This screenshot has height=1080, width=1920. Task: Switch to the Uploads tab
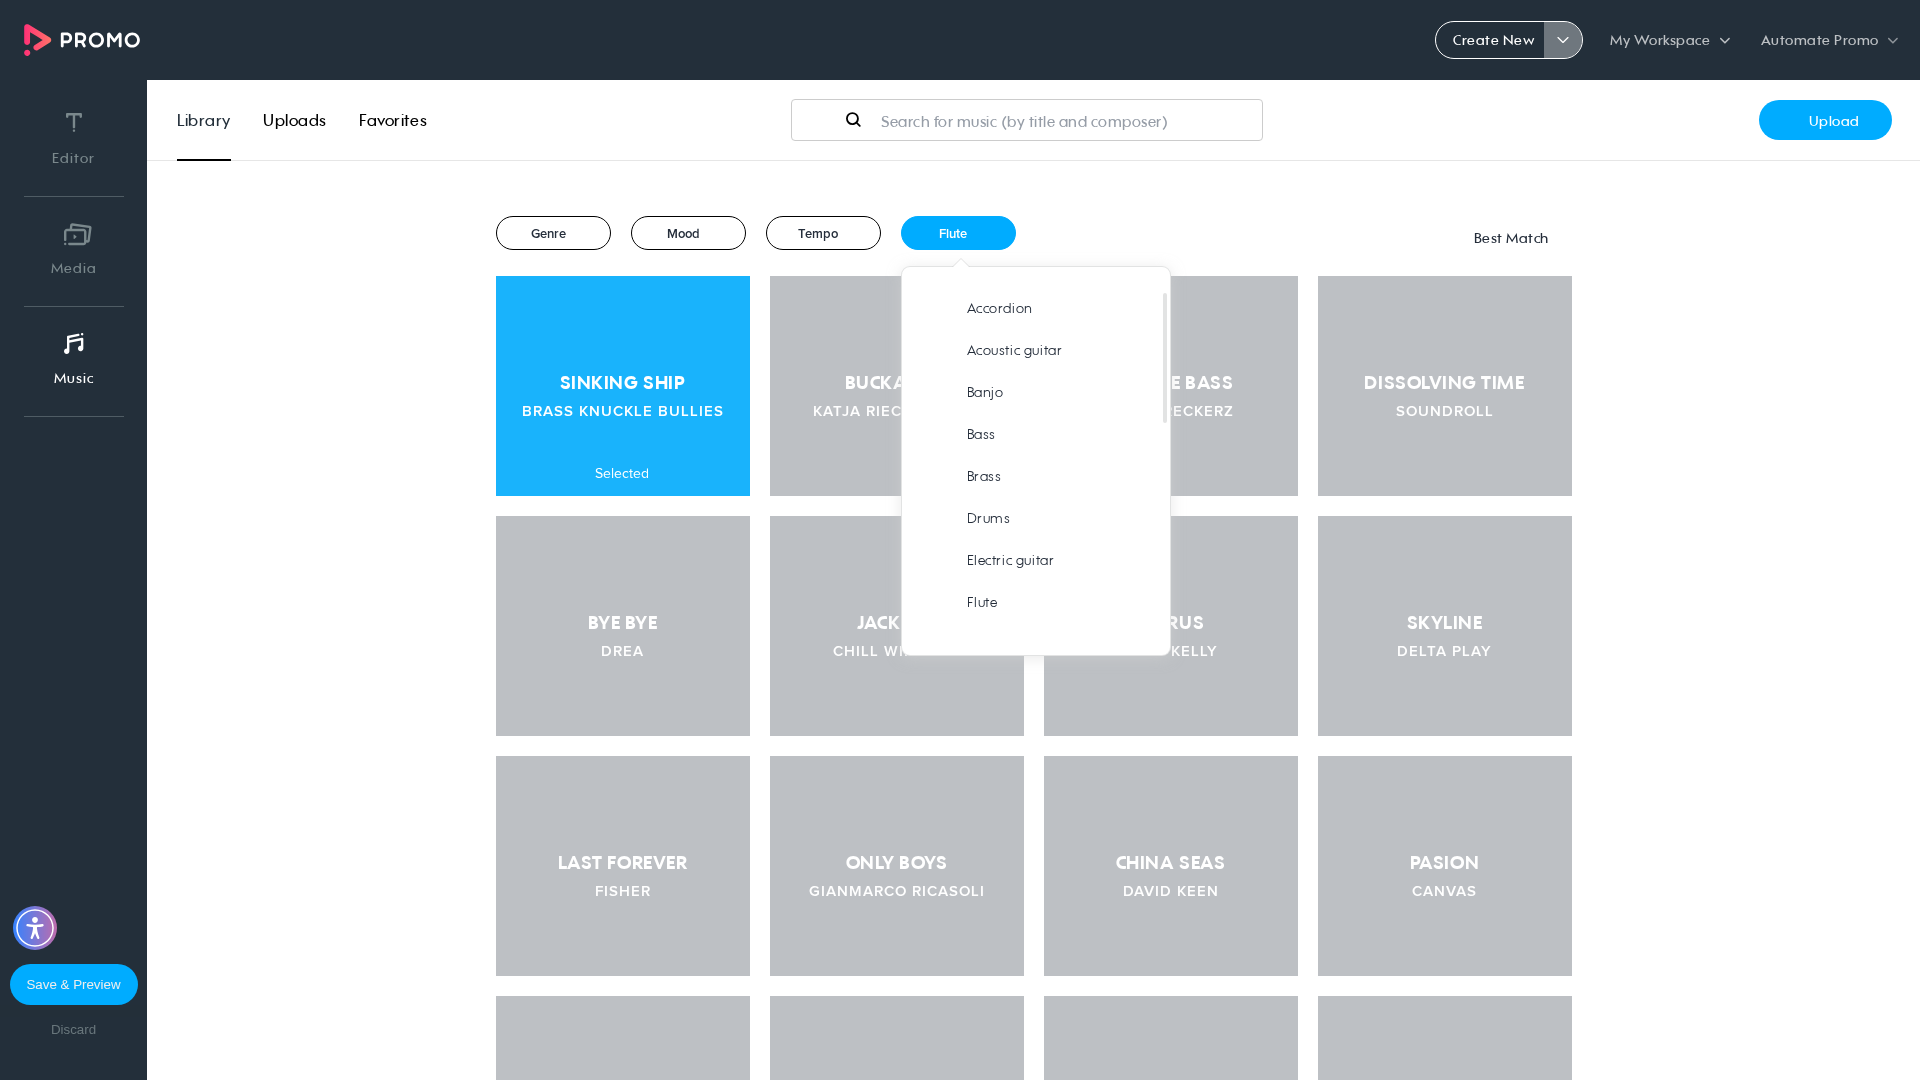tap(294, 120)
